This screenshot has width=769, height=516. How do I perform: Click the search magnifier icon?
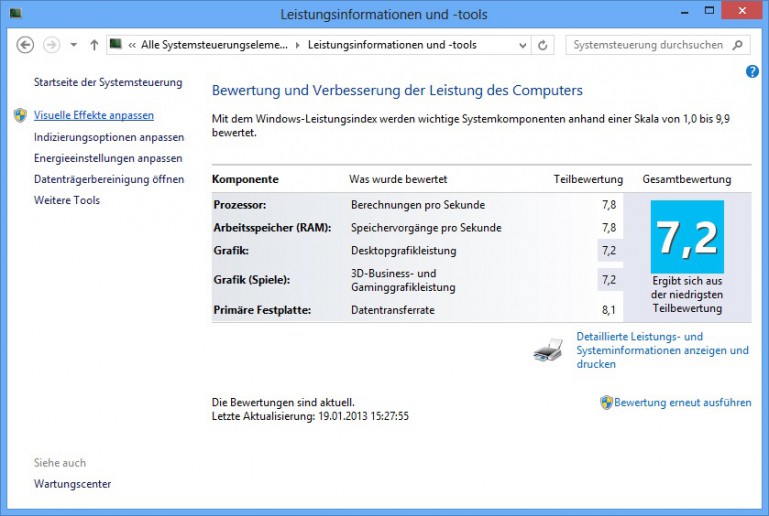[737, 45]
